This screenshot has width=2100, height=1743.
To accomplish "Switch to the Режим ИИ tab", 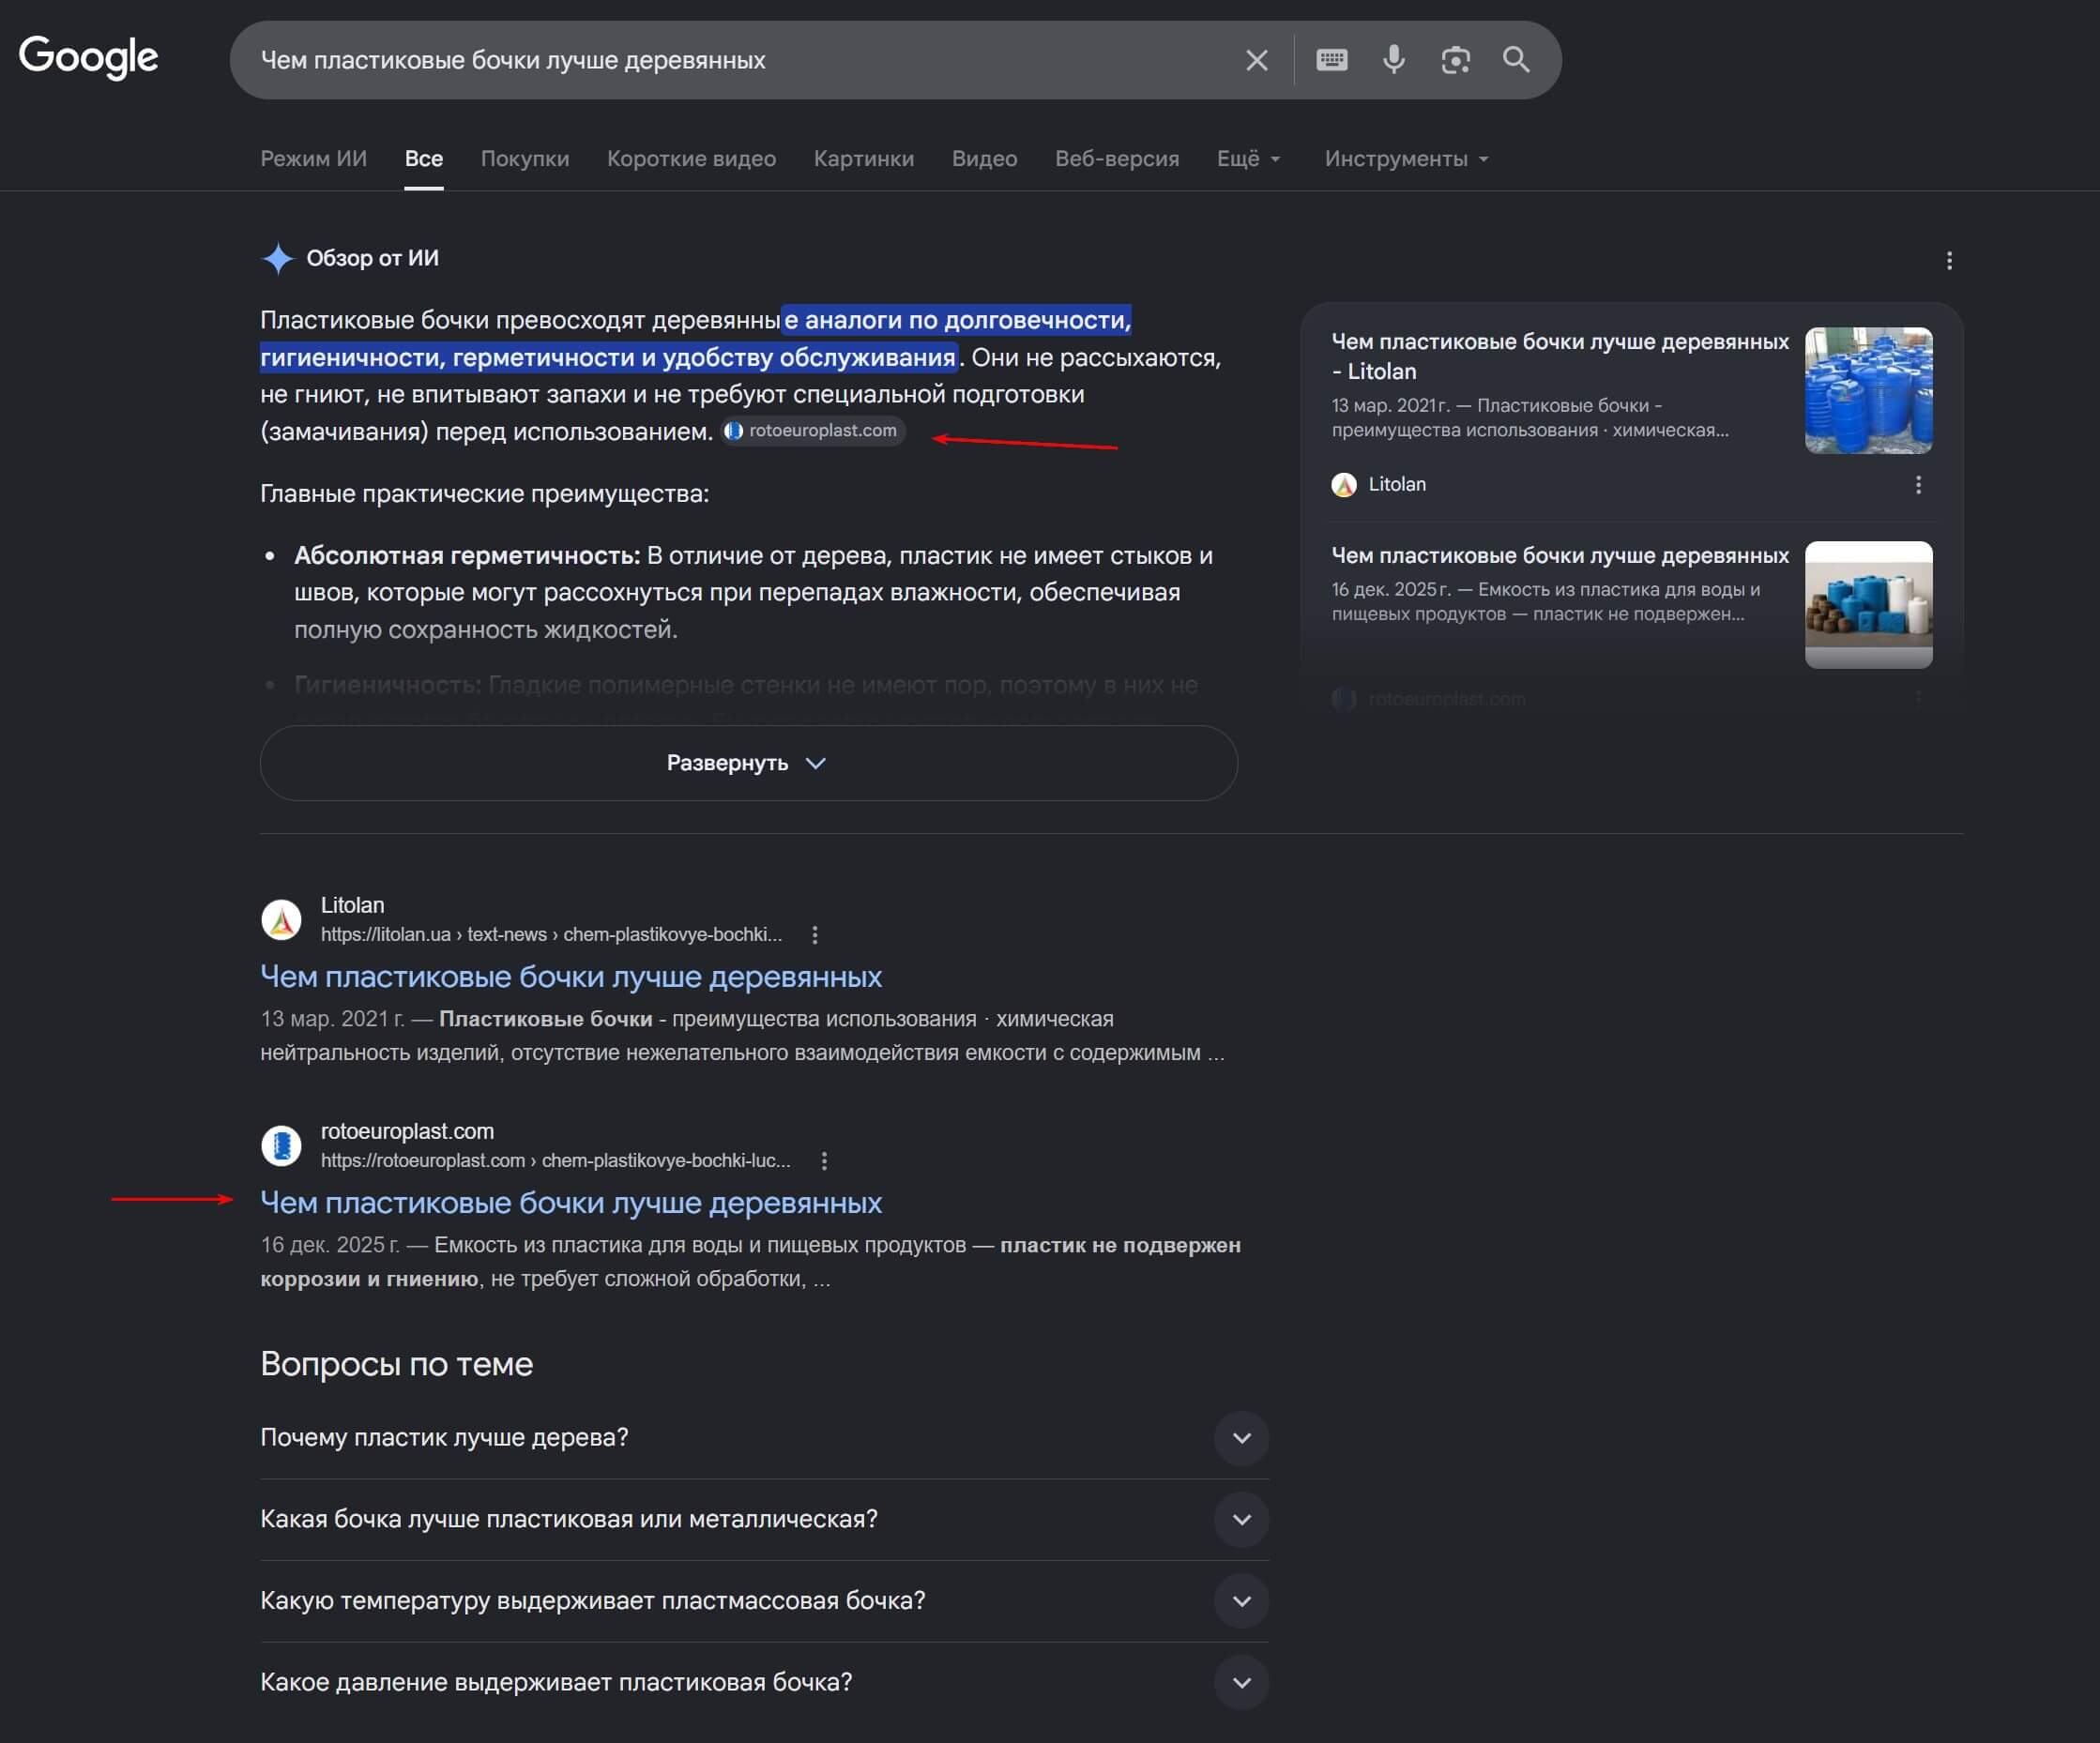I will pyautogui.click(x=314, y=159).
